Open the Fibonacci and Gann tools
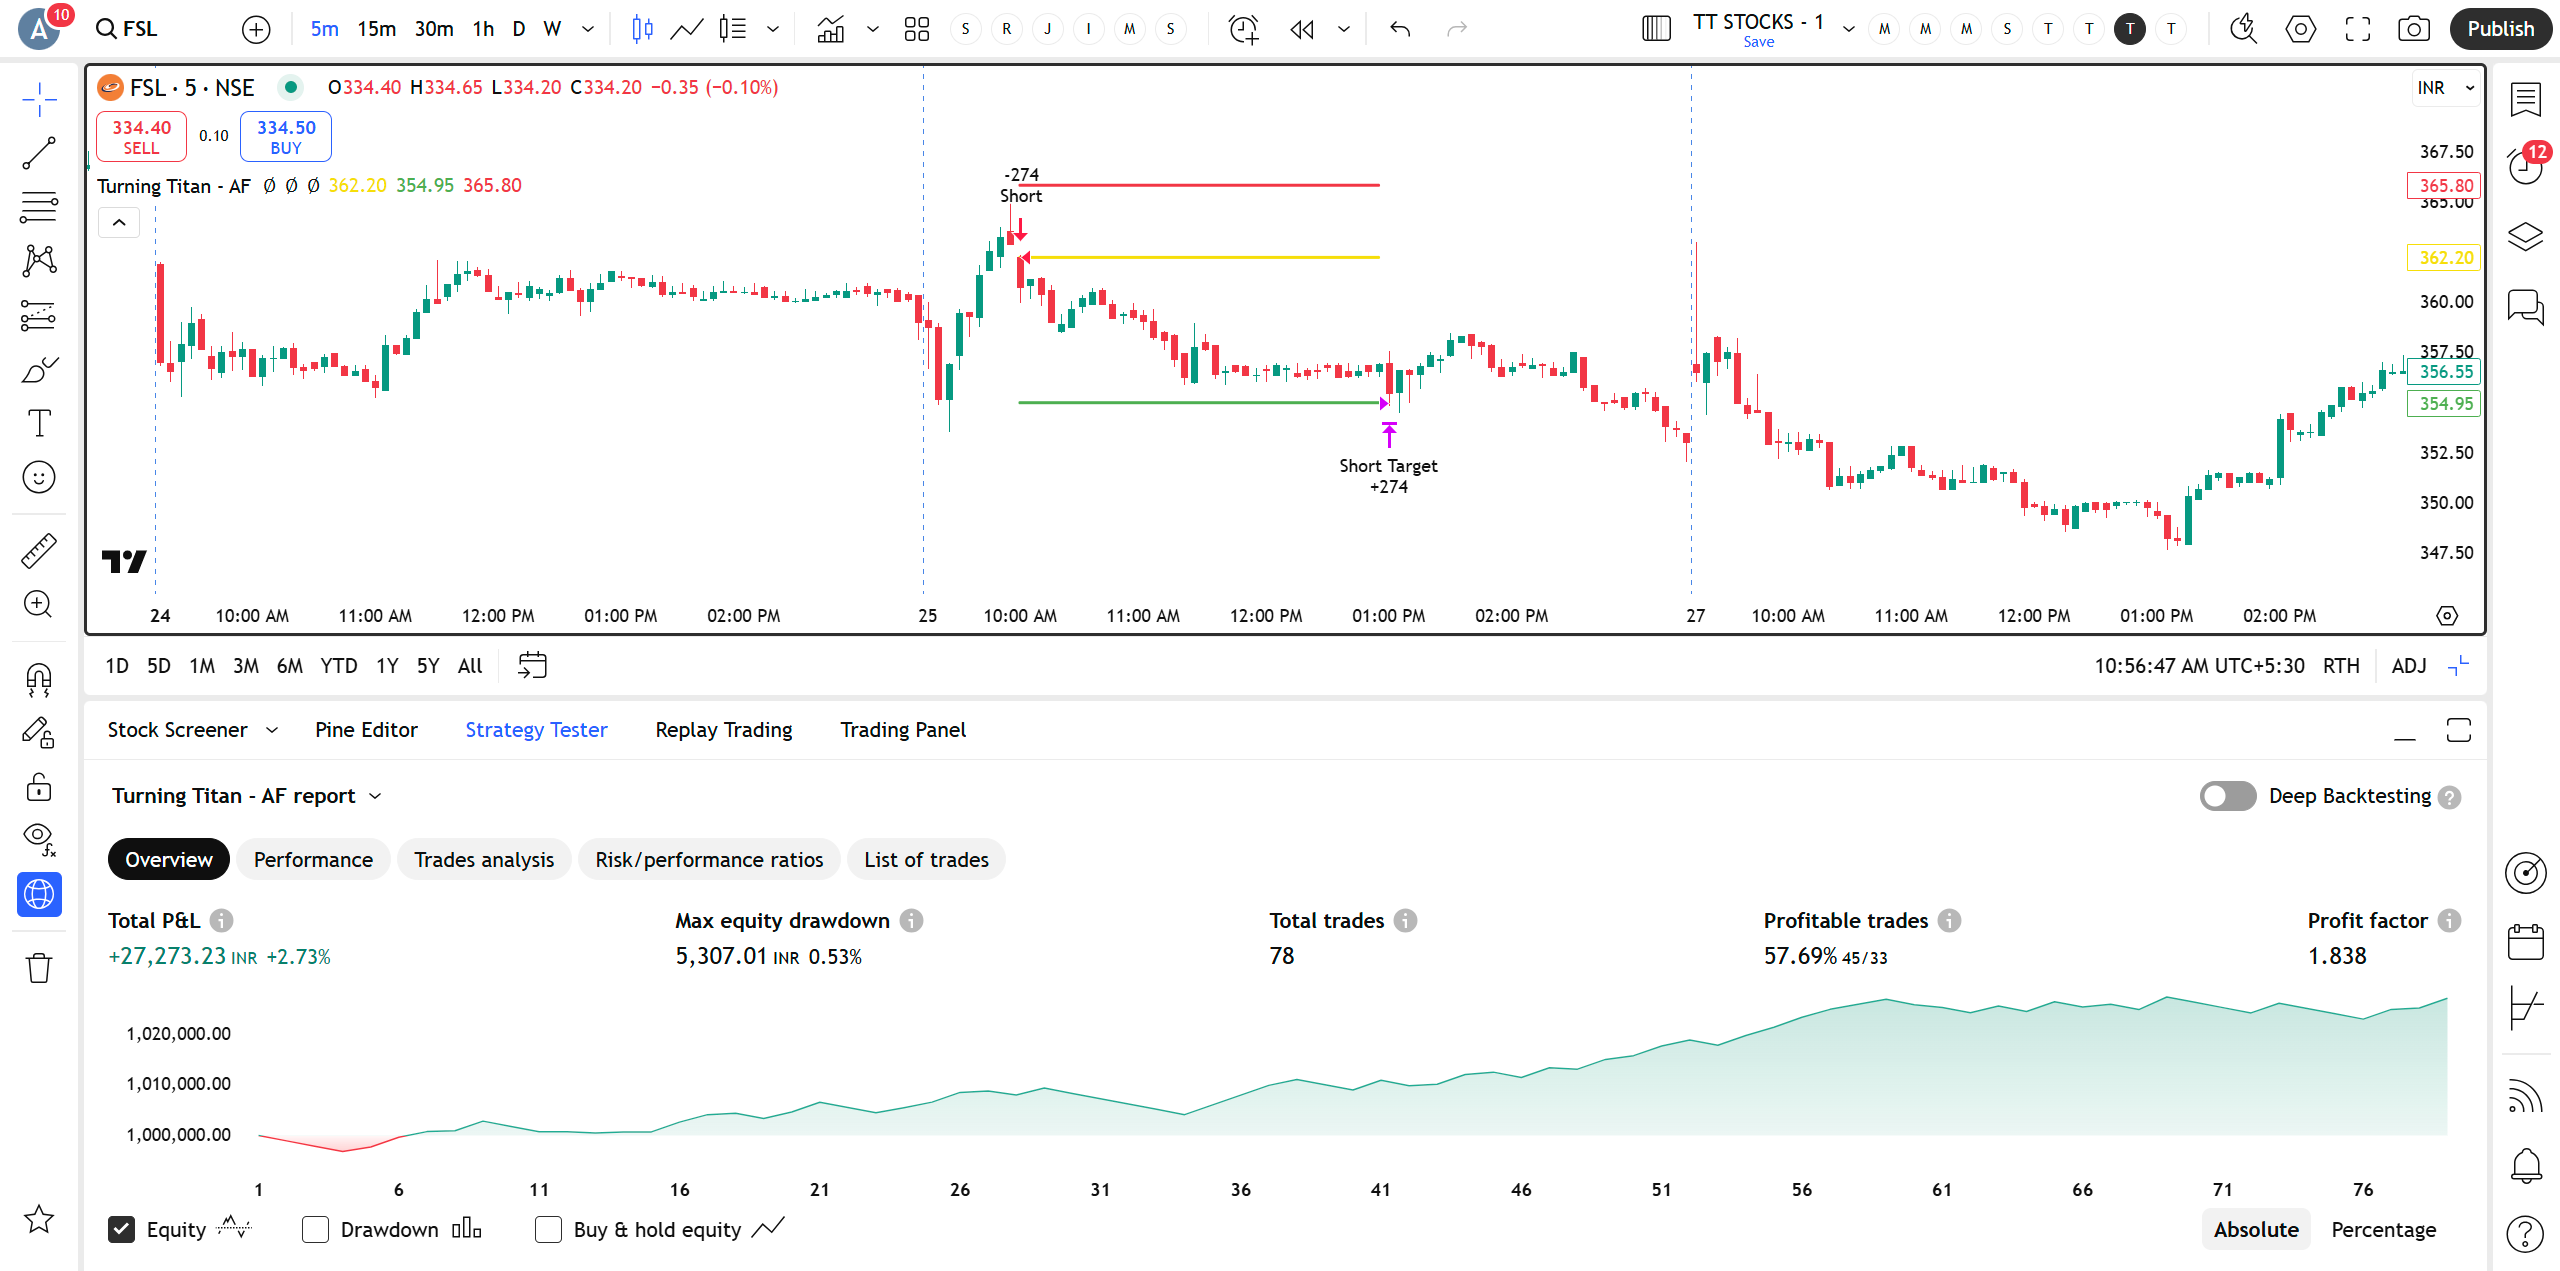The width and height of the screenshot is (2560, 1271). (39, 207)
